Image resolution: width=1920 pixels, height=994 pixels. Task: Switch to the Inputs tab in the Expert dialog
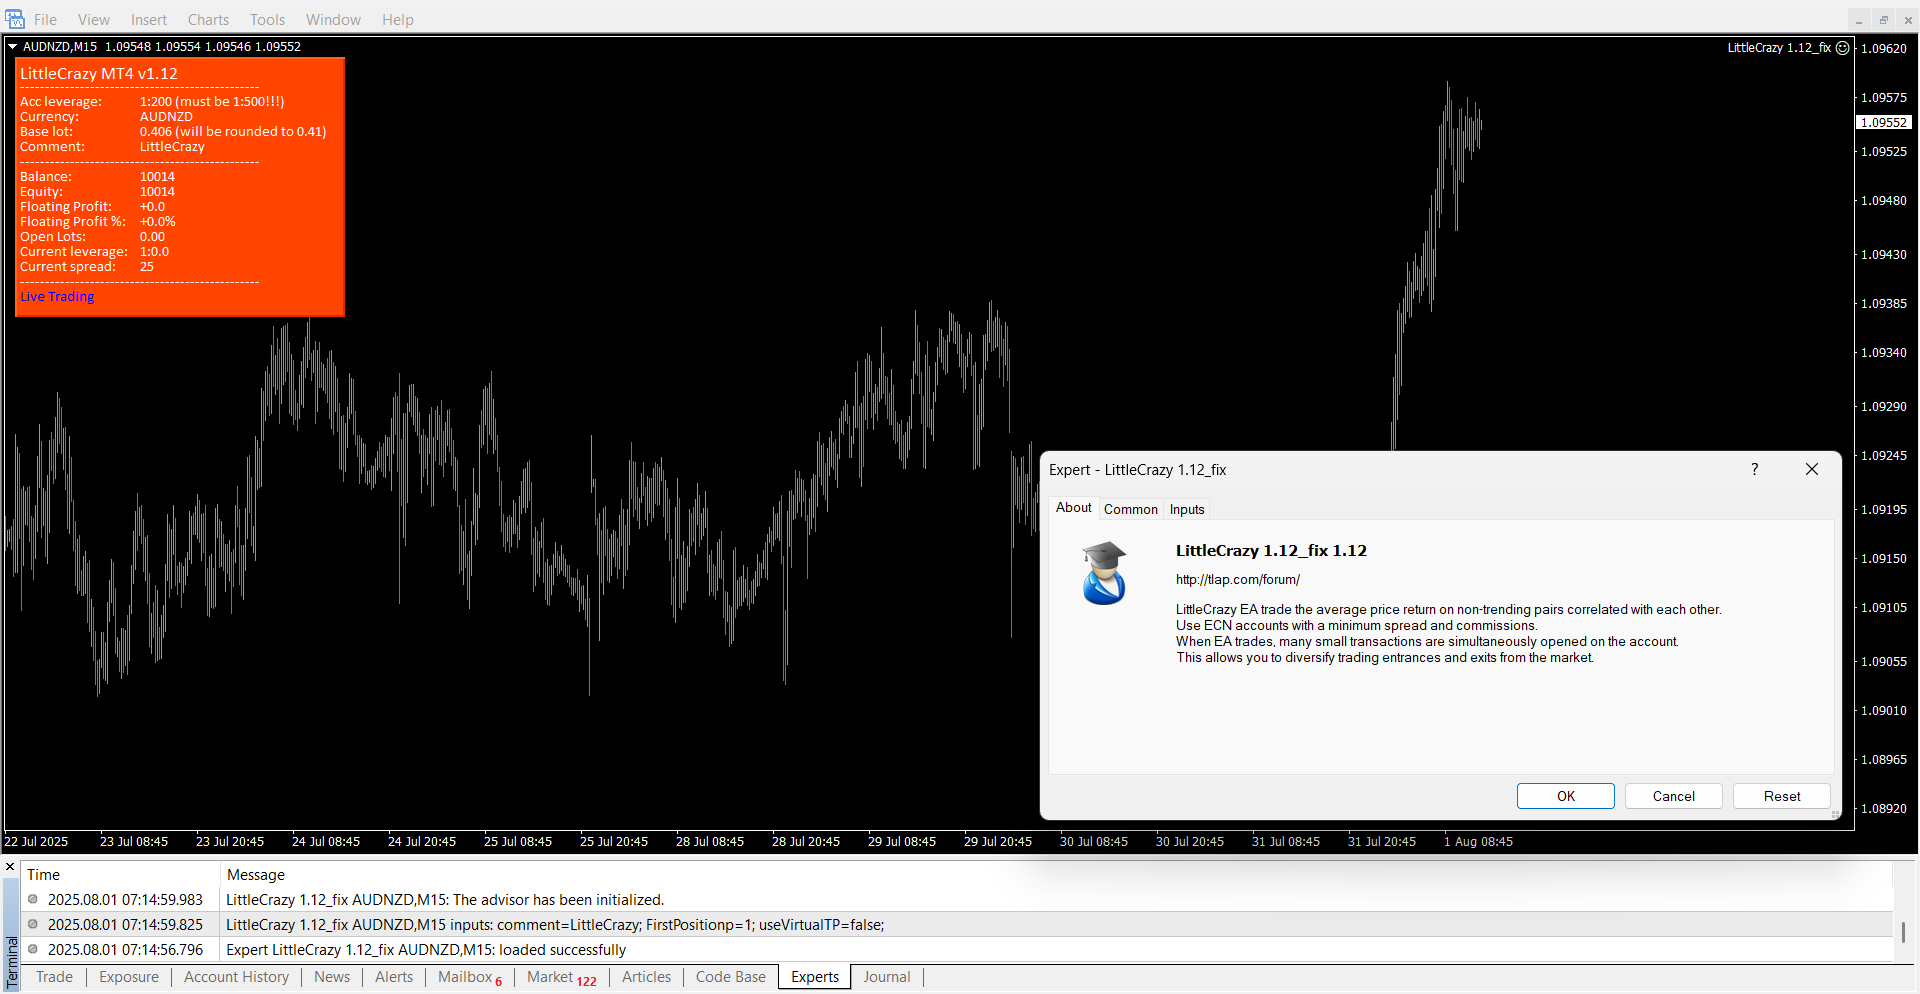pos(1187,509)
